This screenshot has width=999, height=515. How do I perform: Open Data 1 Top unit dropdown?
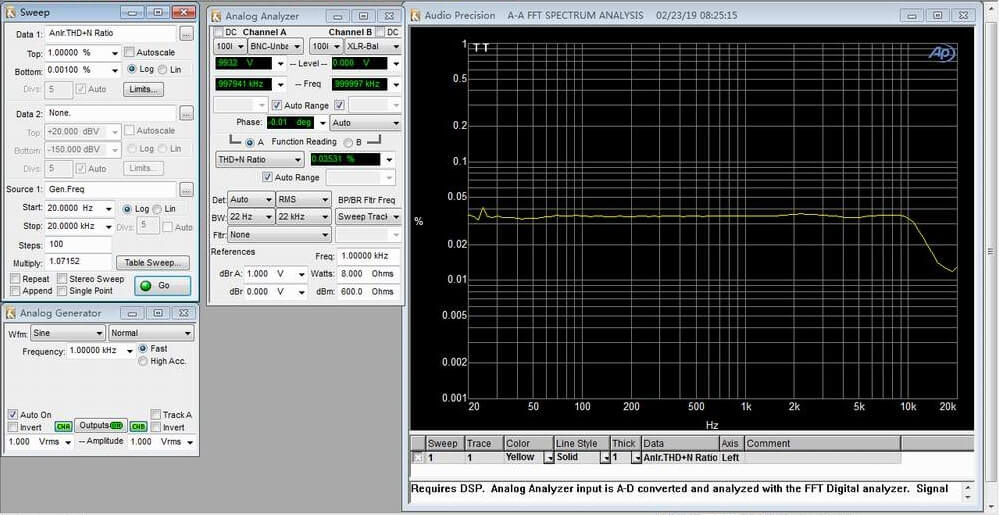coord(115,53)
